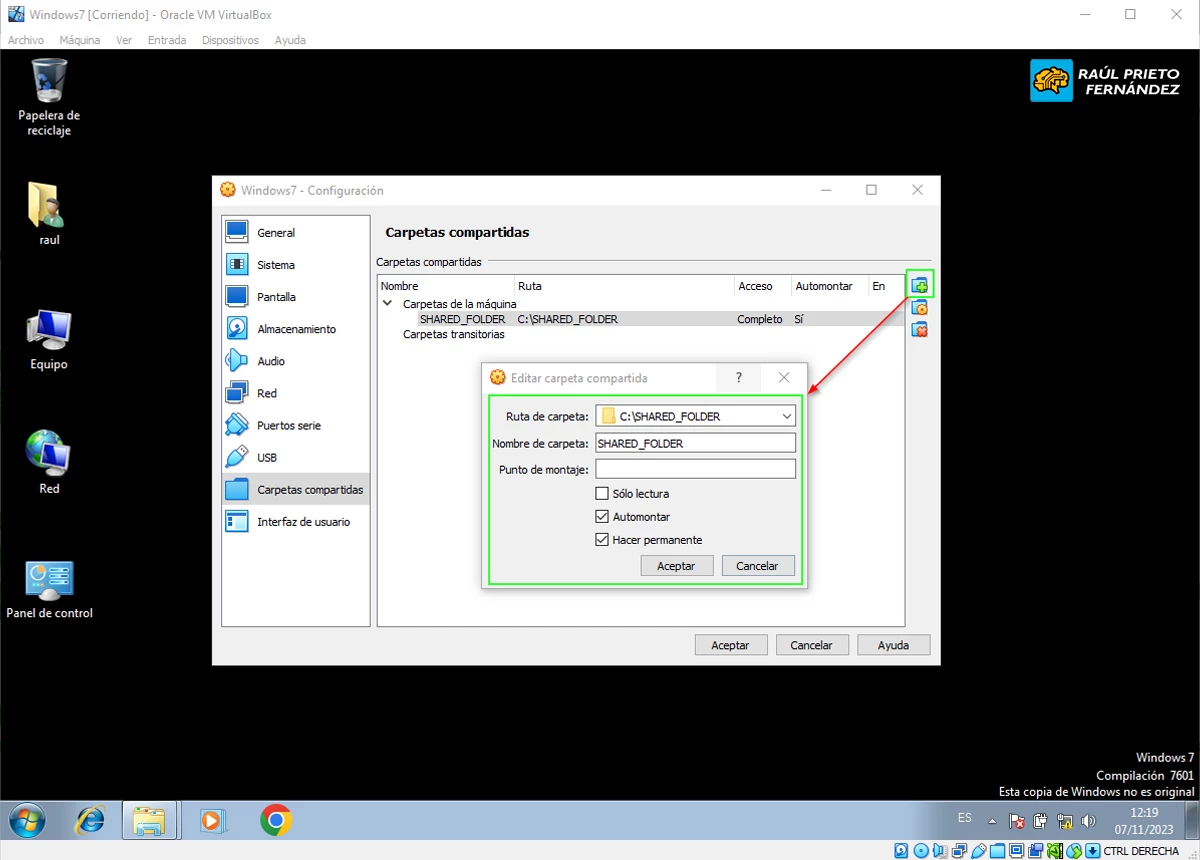Enable the Sólo lectura checkbox
Image resolution: width=1200 pixels, height=860 pixels.
602,493
